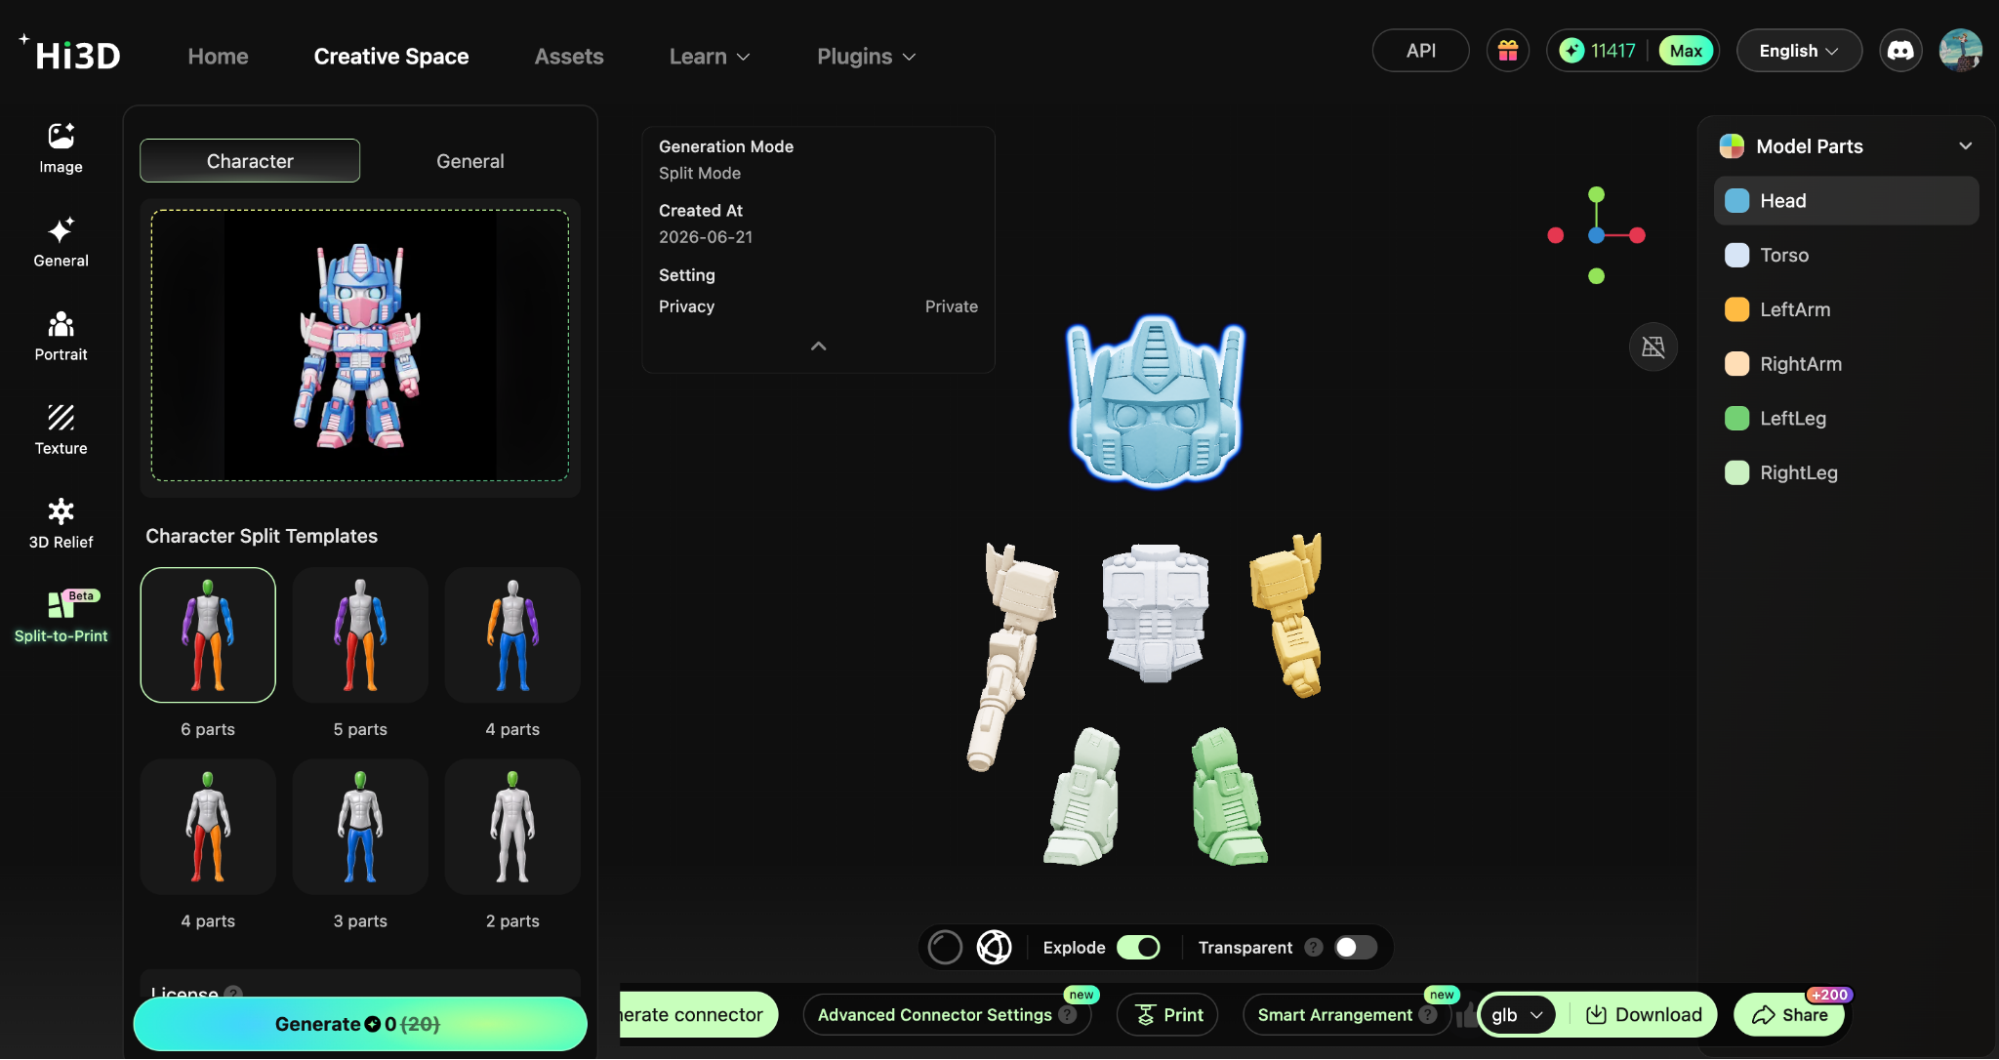Open the Assets page
This screenshot has width=1999, height=1060.
click(x=568, y=57)
